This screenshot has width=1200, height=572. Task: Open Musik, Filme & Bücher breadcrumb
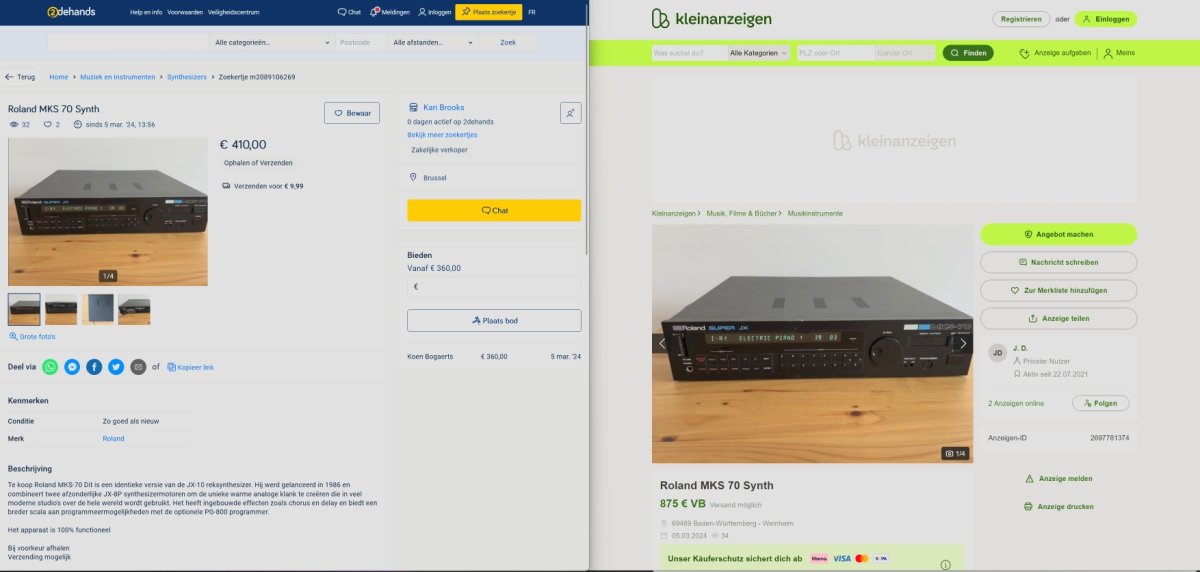pyautogui.click(x=743, y=213)
